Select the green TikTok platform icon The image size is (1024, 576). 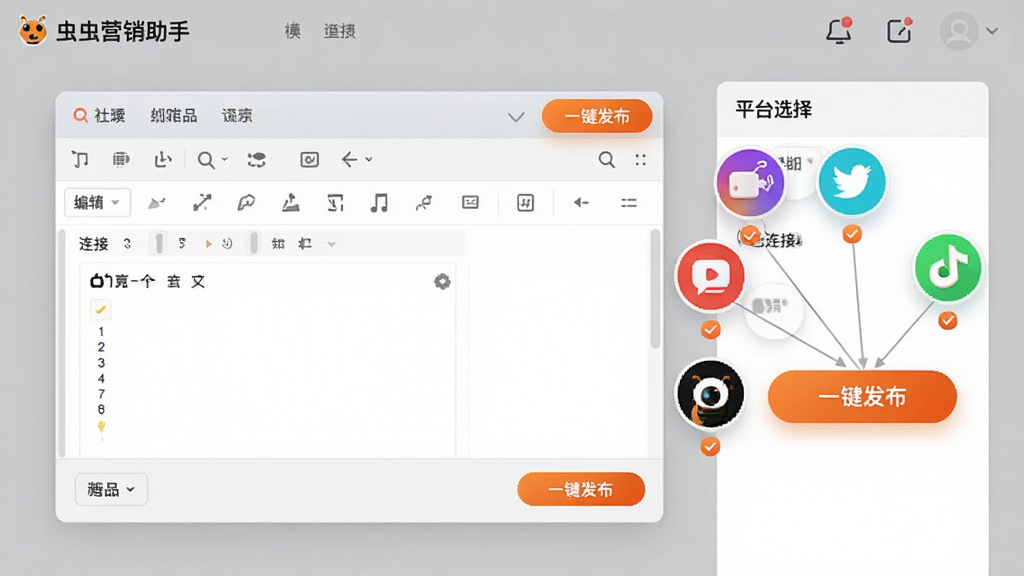tap(948, 267)
